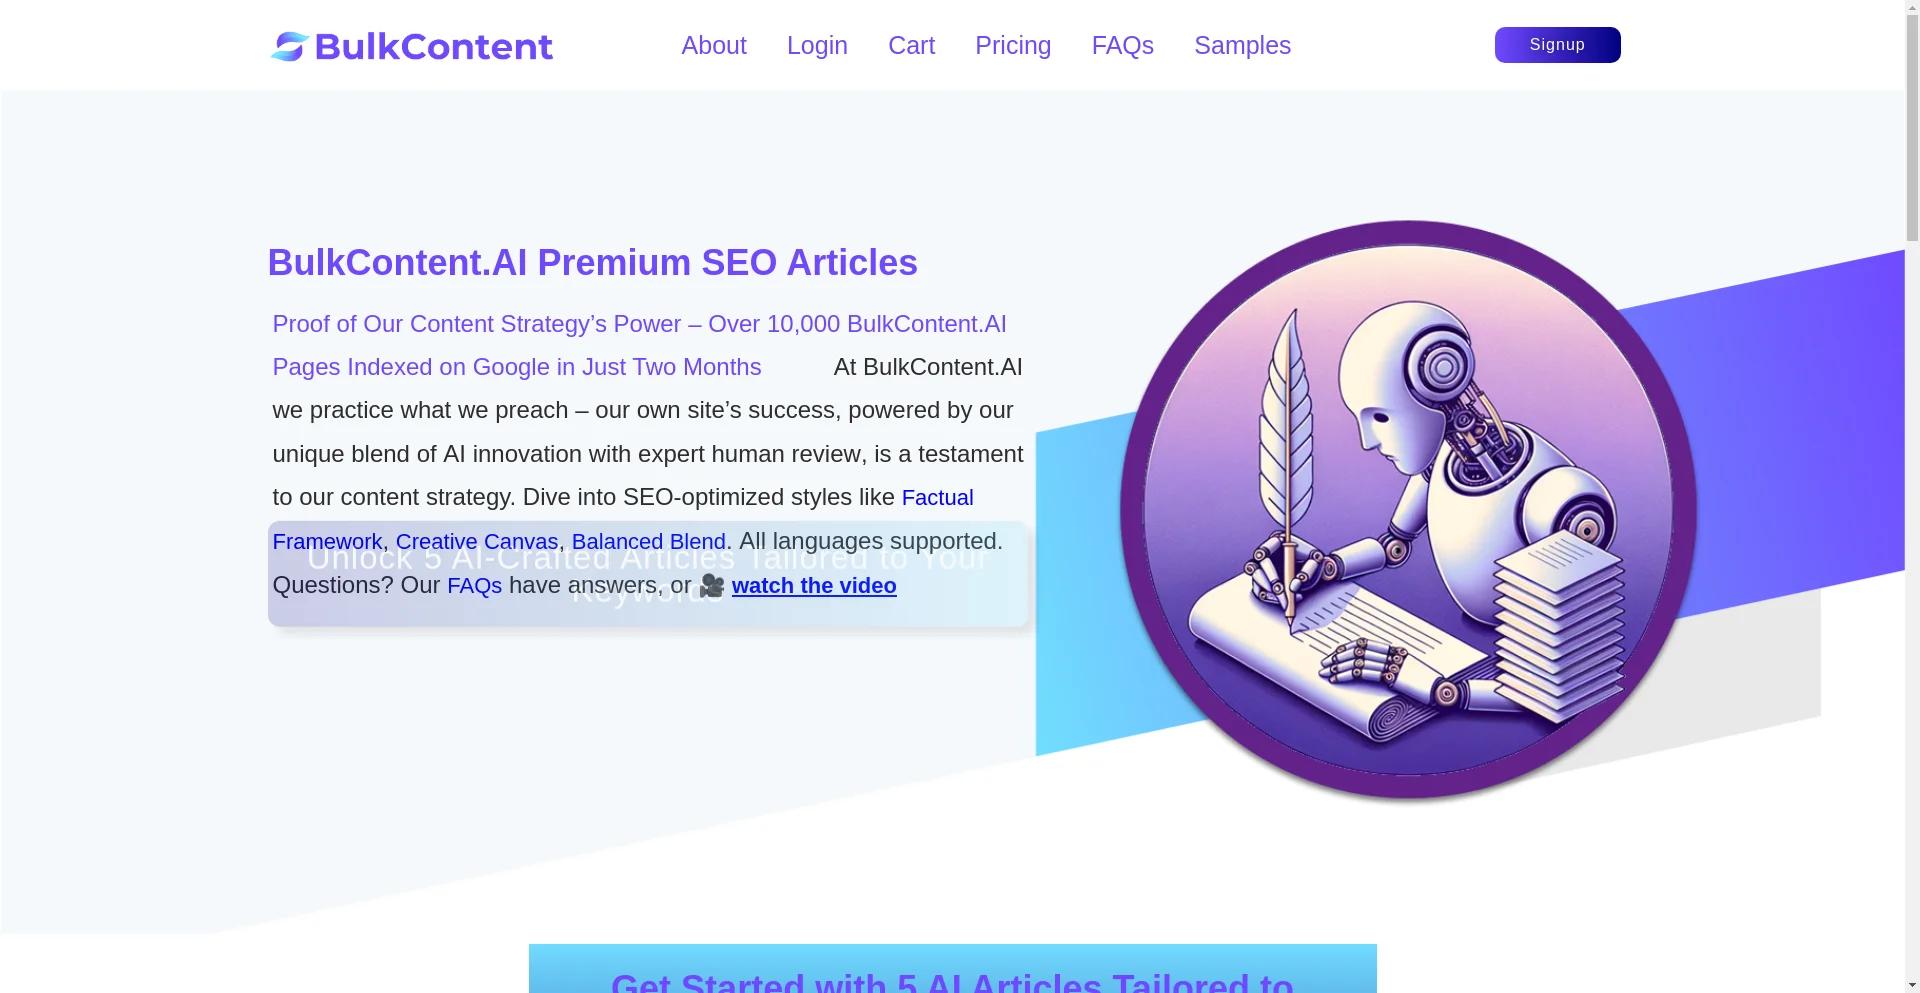Click the inline FAQs link in paragraph
1920x993 pixels.
coord(474,586)
